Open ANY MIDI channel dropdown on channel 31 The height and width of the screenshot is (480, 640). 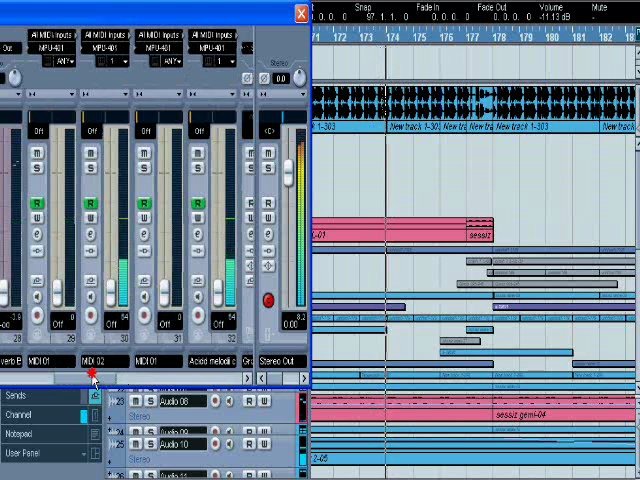tap(172, 62)
